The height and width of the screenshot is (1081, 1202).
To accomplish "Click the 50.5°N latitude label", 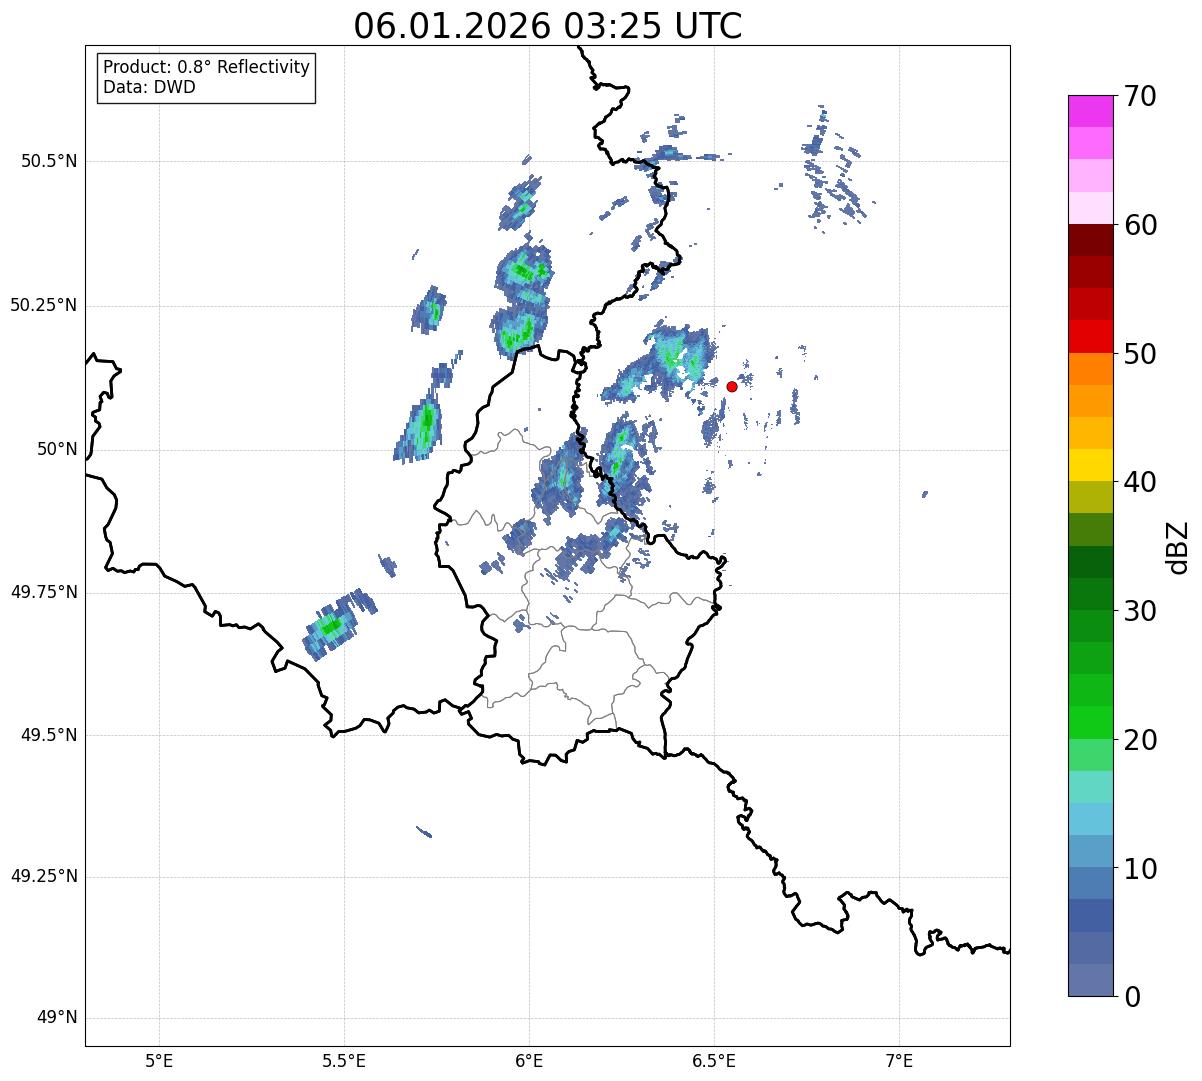I will 49,161.
